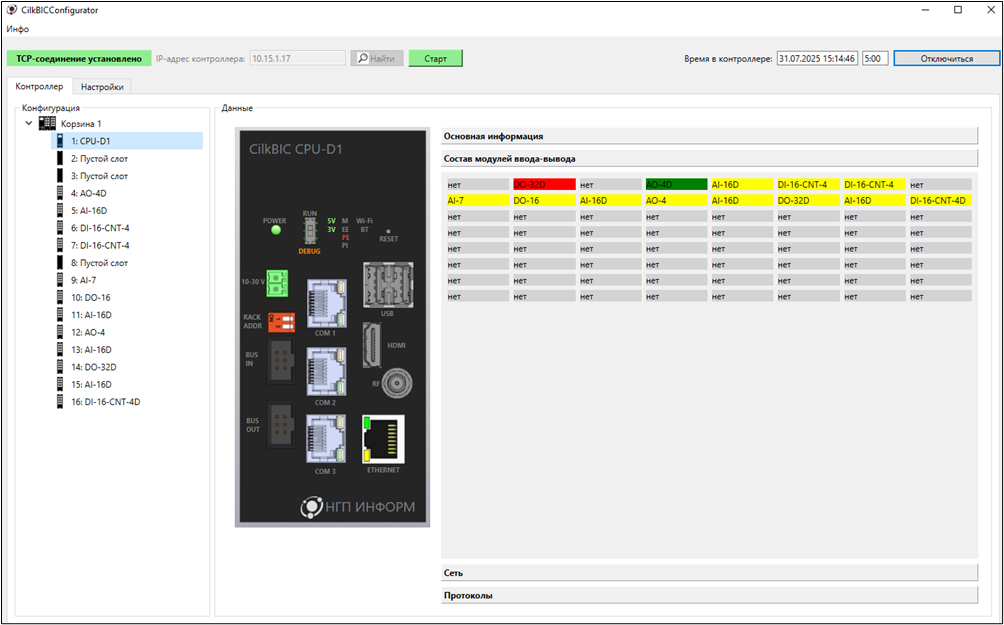This screenshot has width=1004, height=625.
Task: Click the green 10-30 V power connector
Action: pos(278,283)
